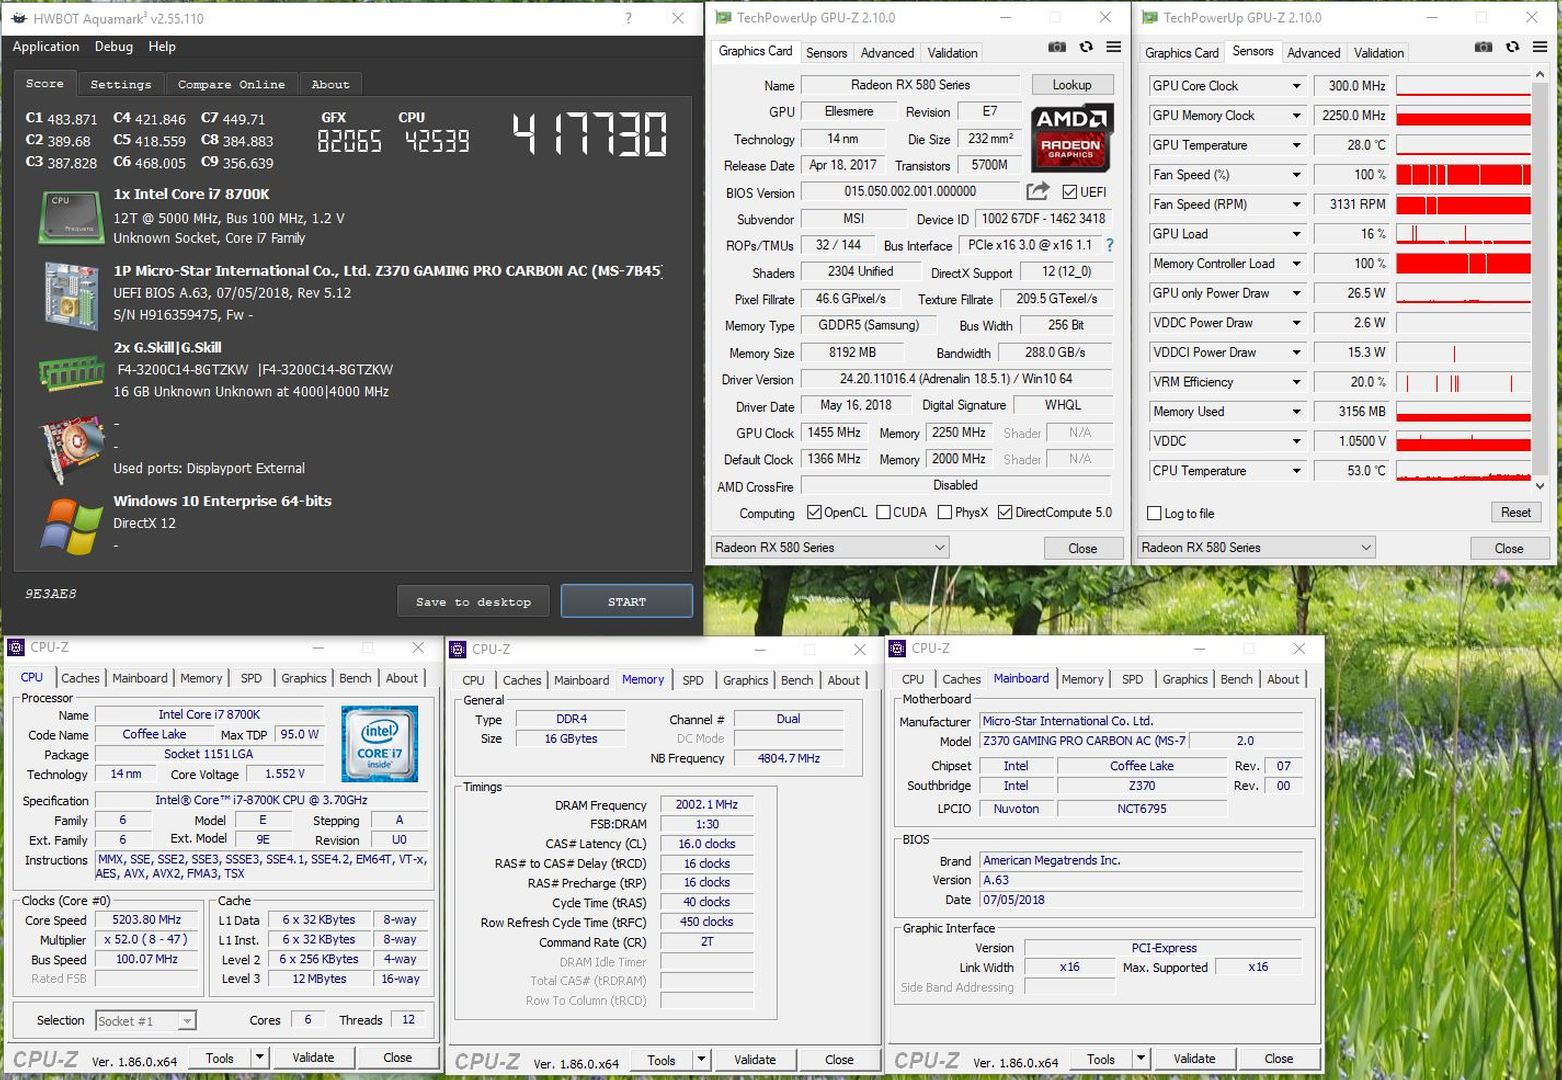Viewport: 1562px width, 1080px height.
Task: Click the GPU-Z Sensors scrollbar down arrow
Action: pyautogui.click(x=1540, y=486)
